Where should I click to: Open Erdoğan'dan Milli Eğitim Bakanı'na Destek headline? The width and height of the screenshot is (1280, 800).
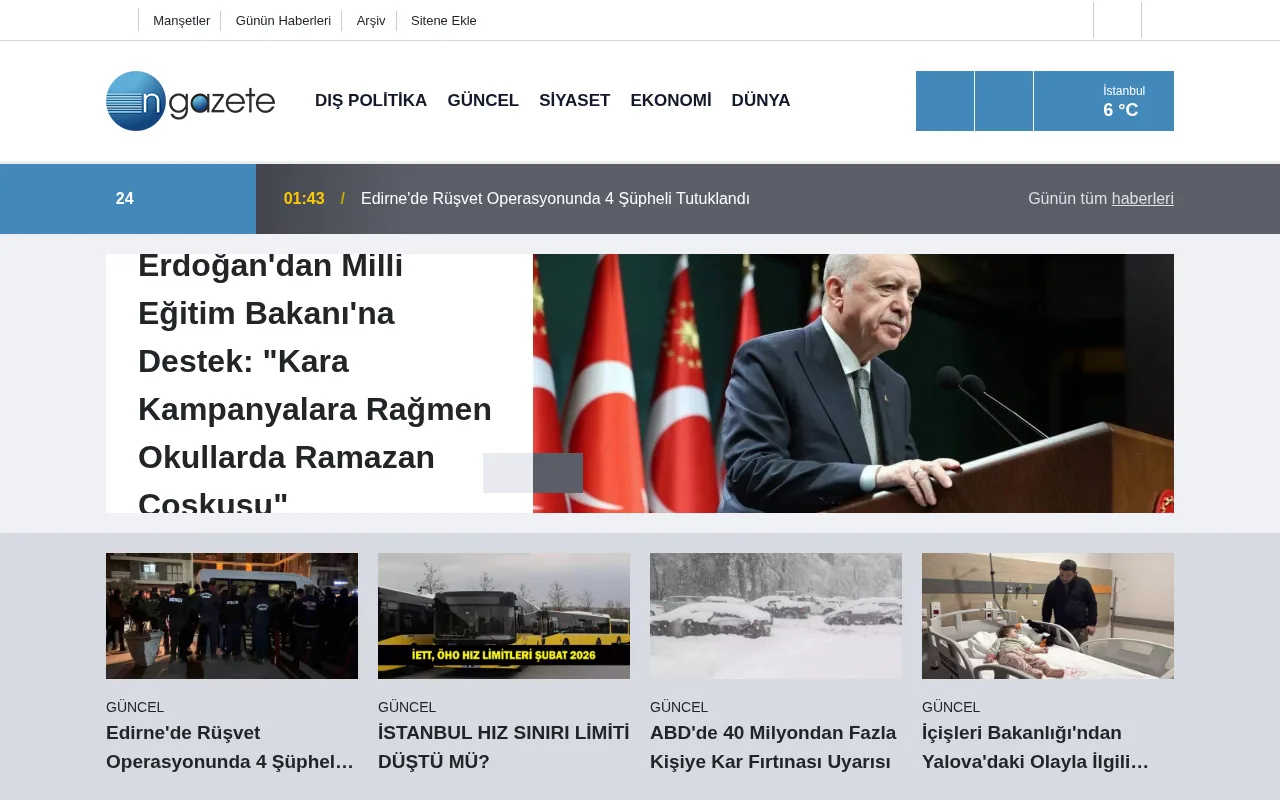[315, 384]
